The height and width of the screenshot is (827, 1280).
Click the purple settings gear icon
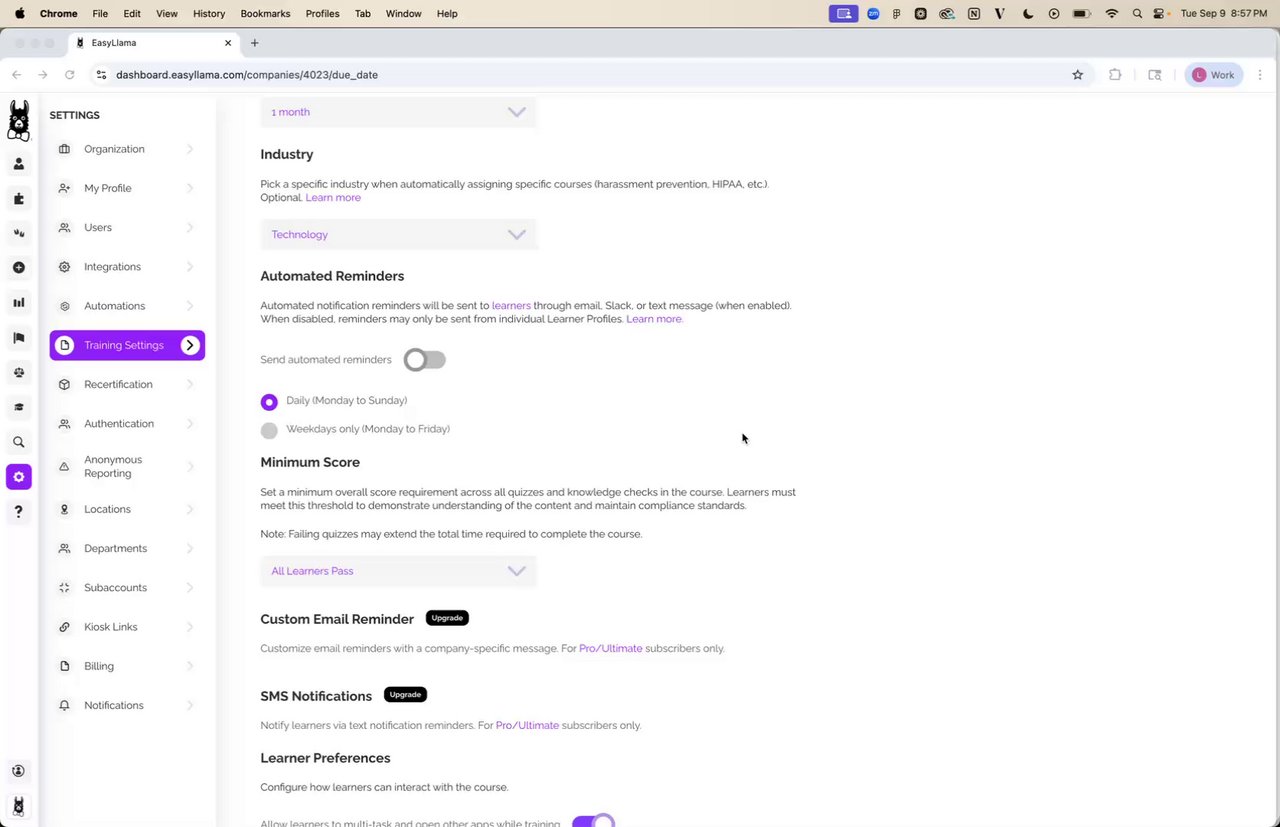point(18,477)
